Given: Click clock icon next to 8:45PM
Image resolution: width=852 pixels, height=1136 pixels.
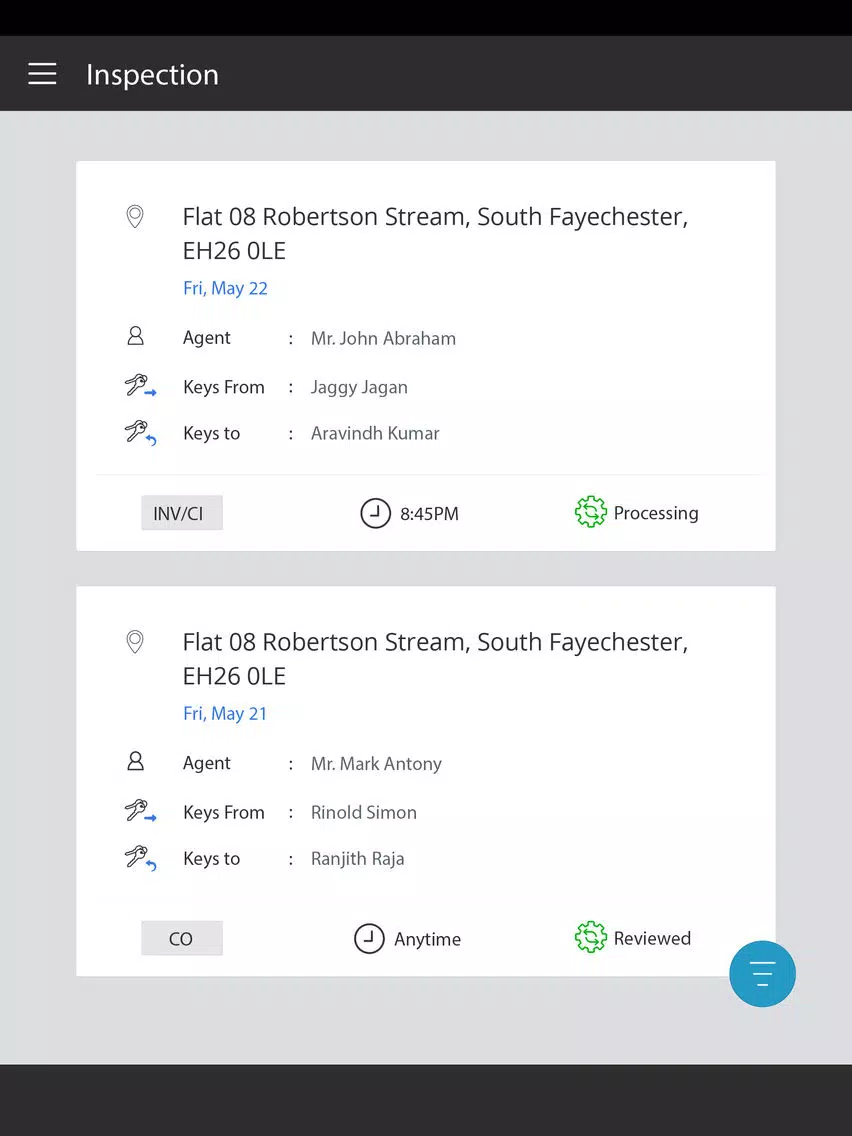Looking at the screenshot, I should 375,513.
